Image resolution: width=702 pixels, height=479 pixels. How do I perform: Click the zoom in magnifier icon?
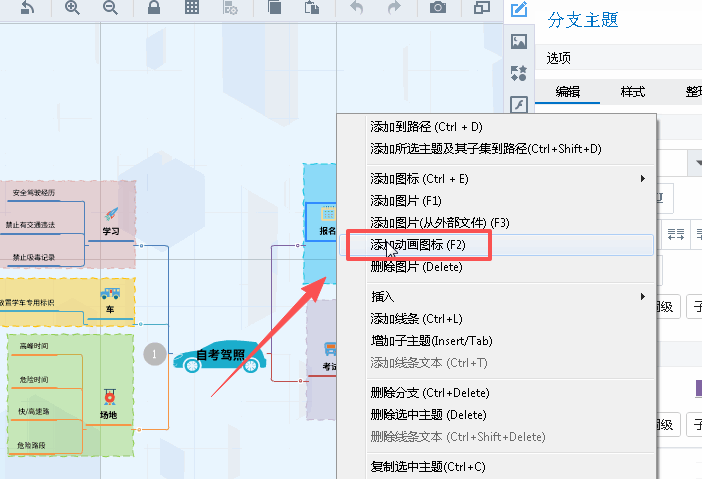72,8
